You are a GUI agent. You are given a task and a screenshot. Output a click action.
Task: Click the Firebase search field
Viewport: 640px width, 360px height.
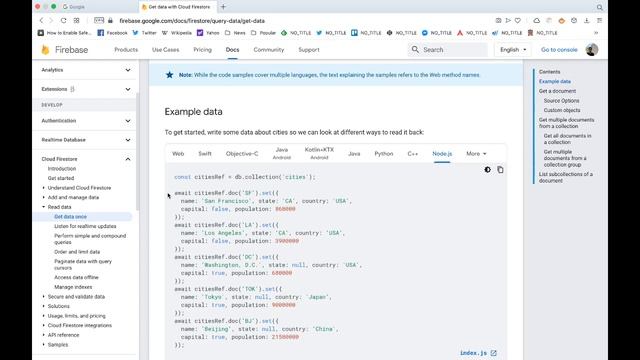tap(448, 50)
